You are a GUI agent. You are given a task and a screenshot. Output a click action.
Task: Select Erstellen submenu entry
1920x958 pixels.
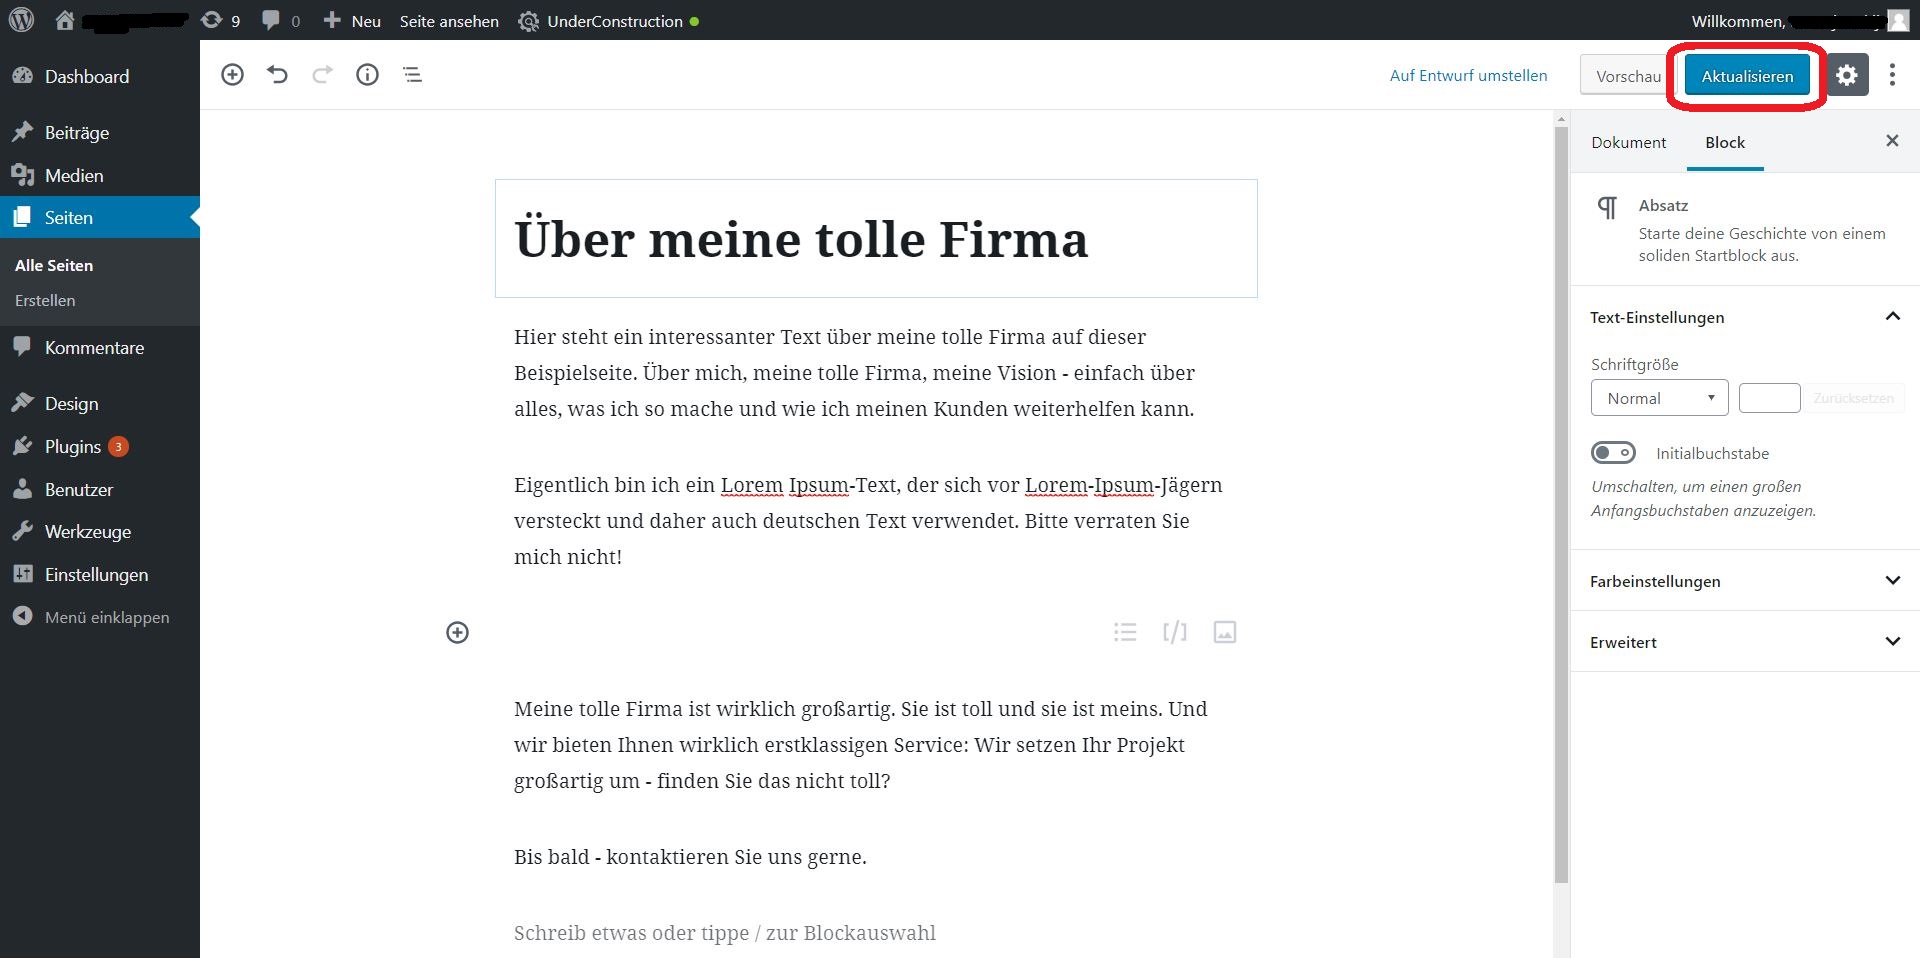[x=45, y=300]
